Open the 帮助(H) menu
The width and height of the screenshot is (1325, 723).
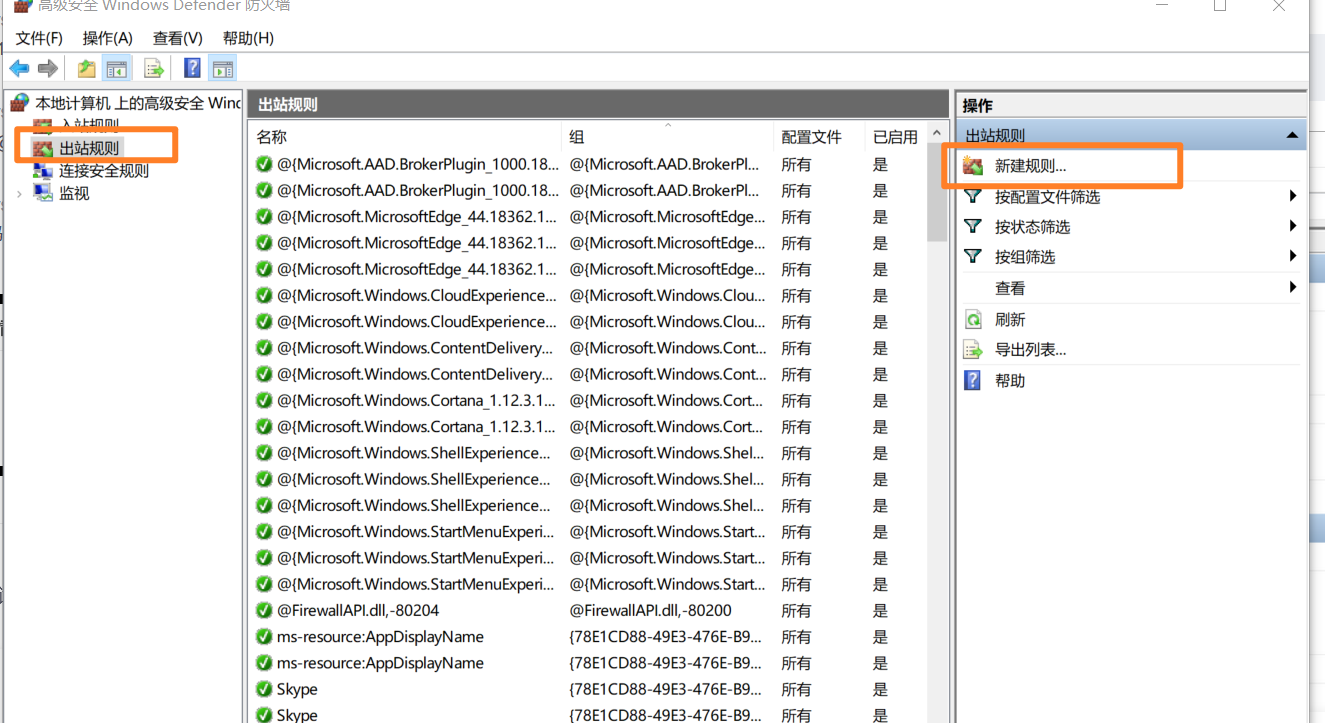pyautogui.click(x=248, y=38)
